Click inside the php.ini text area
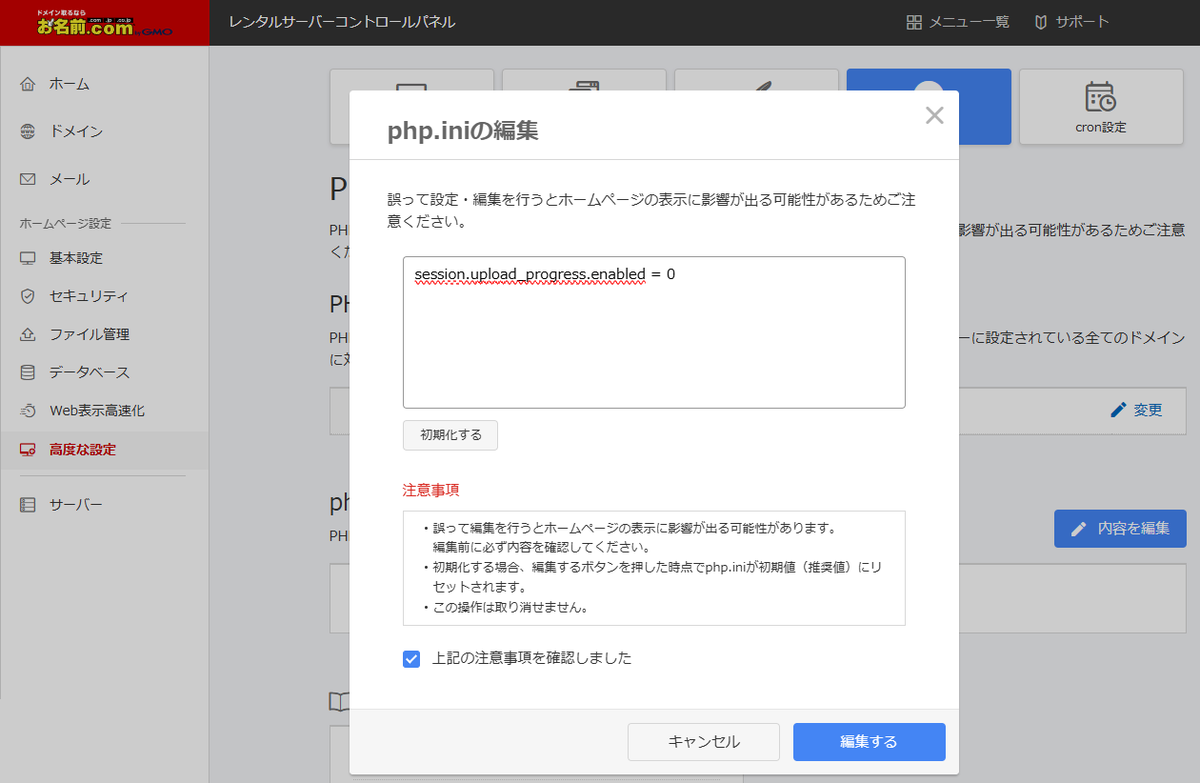 tap(654, 332)
